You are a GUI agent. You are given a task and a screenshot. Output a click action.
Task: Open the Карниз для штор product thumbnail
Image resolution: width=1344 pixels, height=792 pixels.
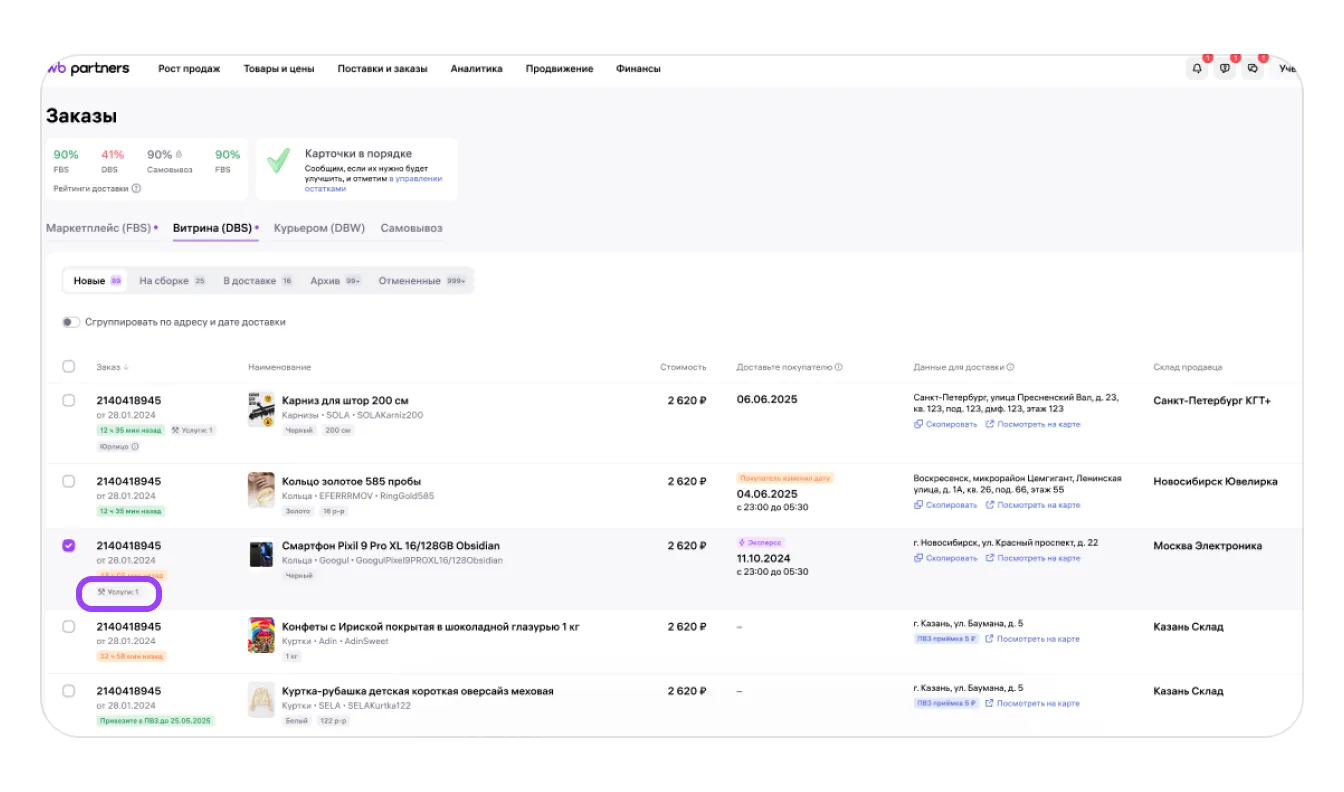(x=261, y=409)
